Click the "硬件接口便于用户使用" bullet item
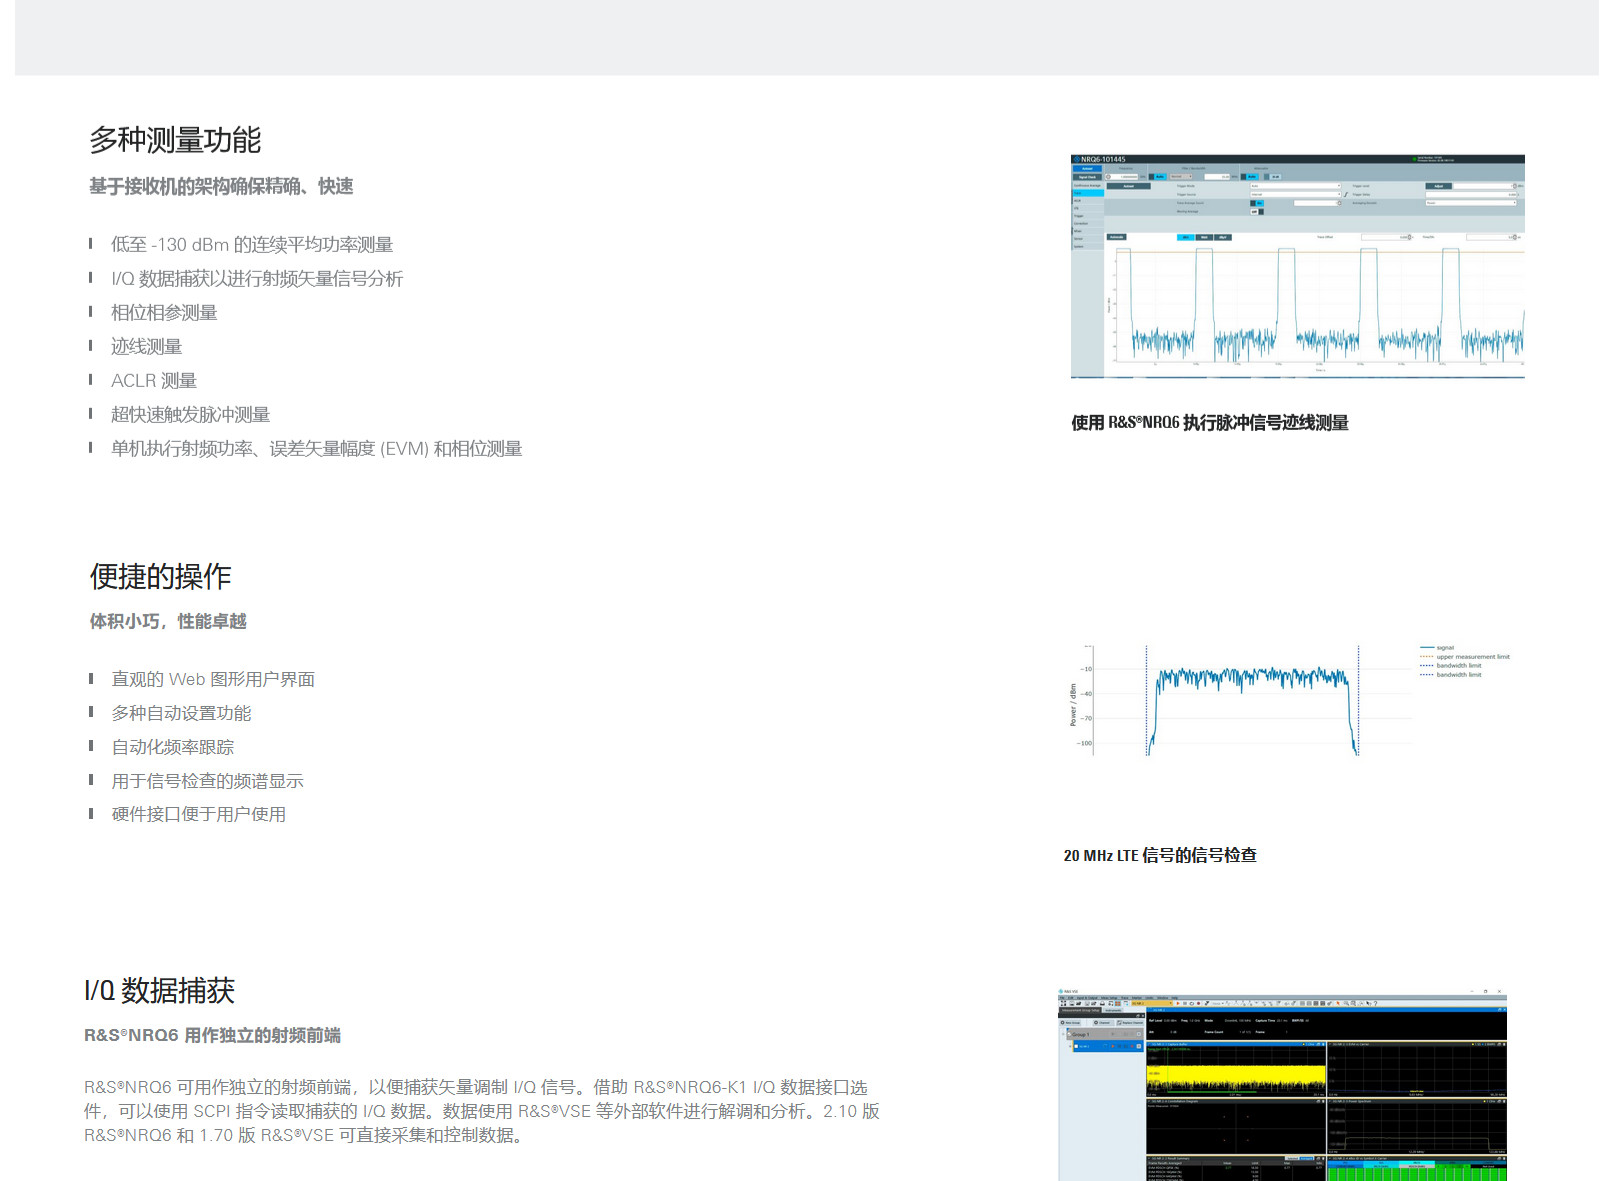1600x1181 pixels. pyautogui.click(x=198, y=815)
